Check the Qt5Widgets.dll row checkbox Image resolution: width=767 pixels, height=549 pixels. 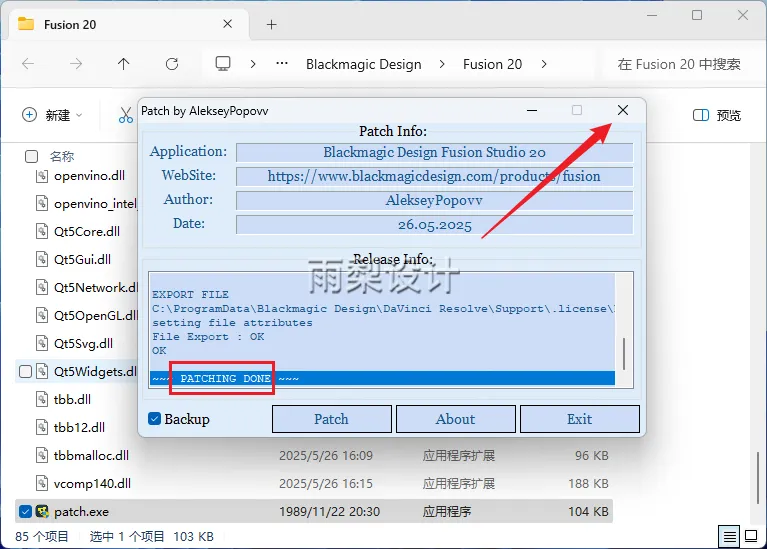click(25, 372)
